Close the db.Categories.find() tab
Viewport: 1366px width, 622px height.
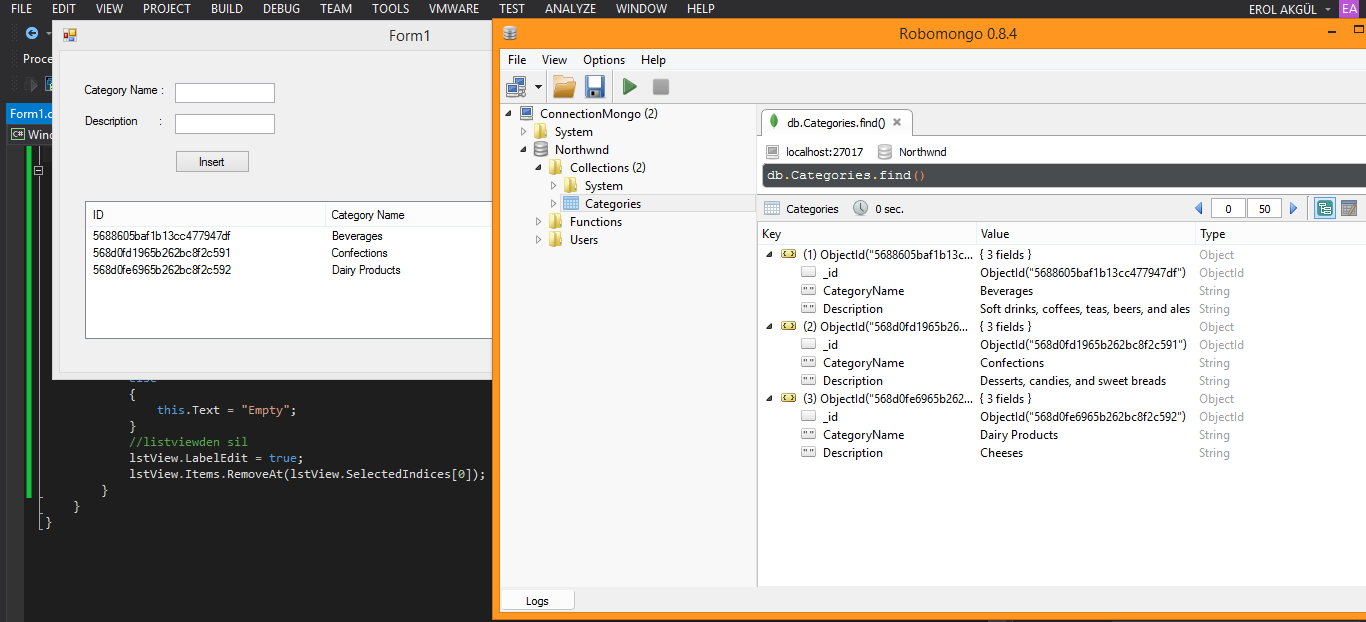(897, 122)
